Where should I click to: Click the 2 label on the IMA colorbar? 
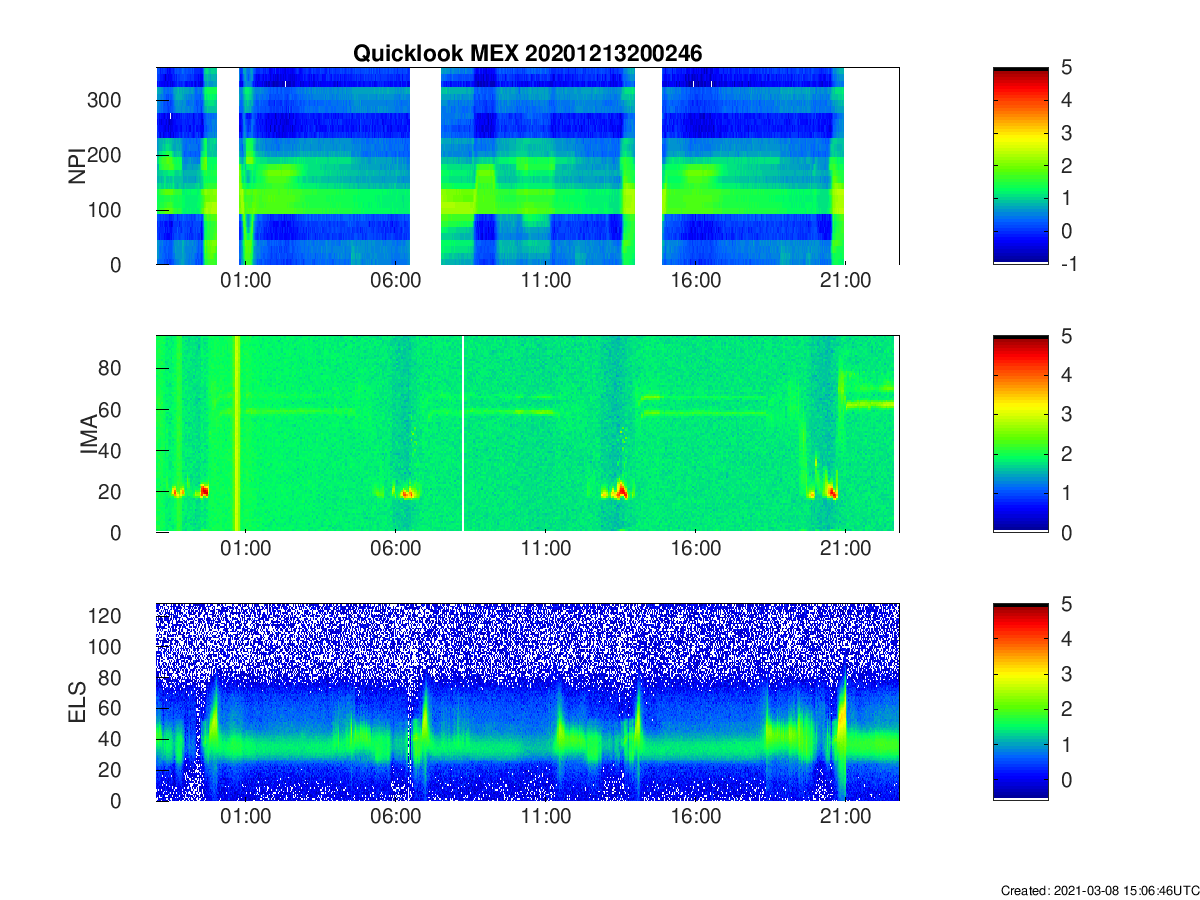click(x=1065, y=454)
